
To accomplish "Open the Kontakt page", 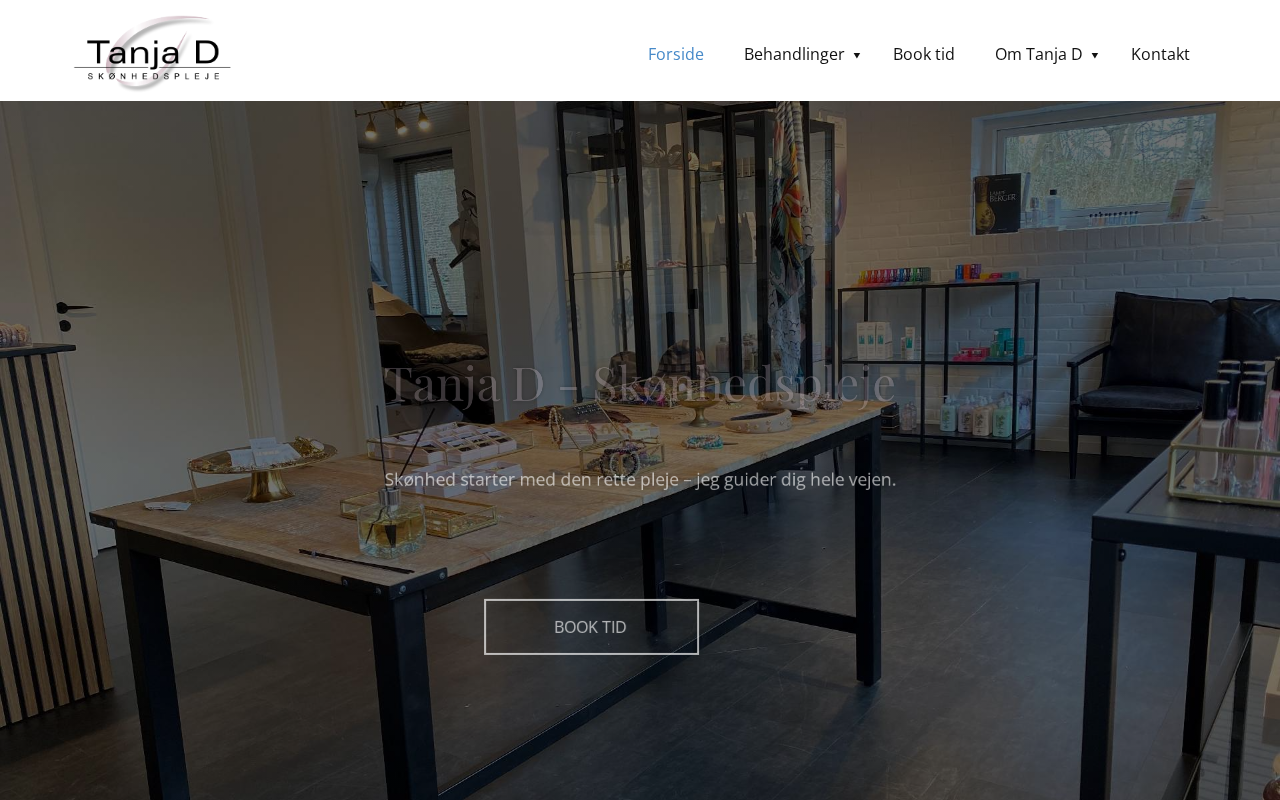I will 1160,54.
